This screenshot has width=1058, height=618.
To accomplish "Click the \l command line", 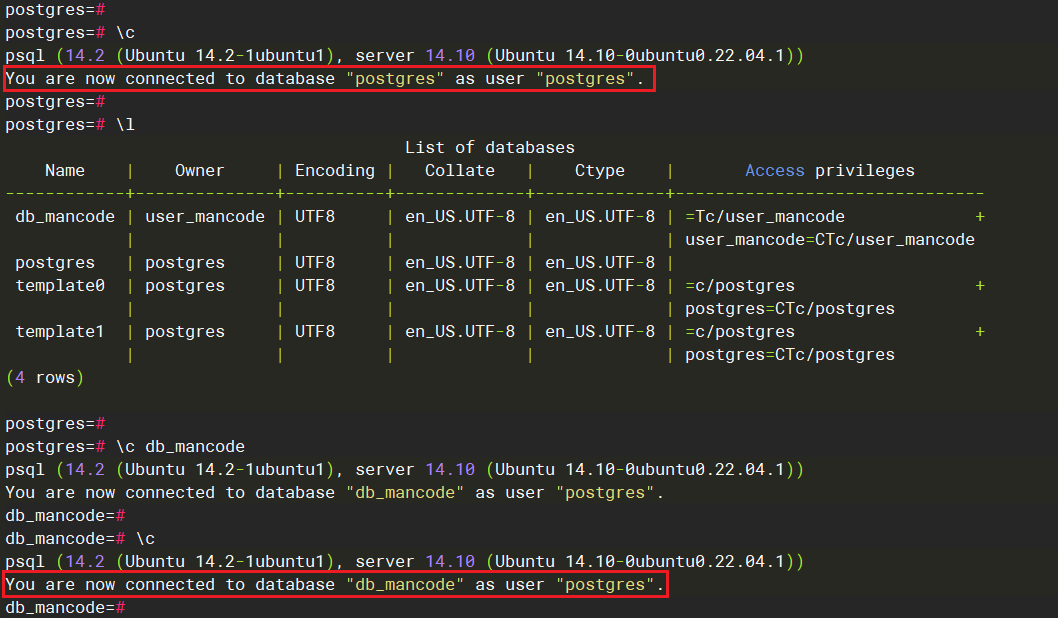I will [x=70, y=125].
